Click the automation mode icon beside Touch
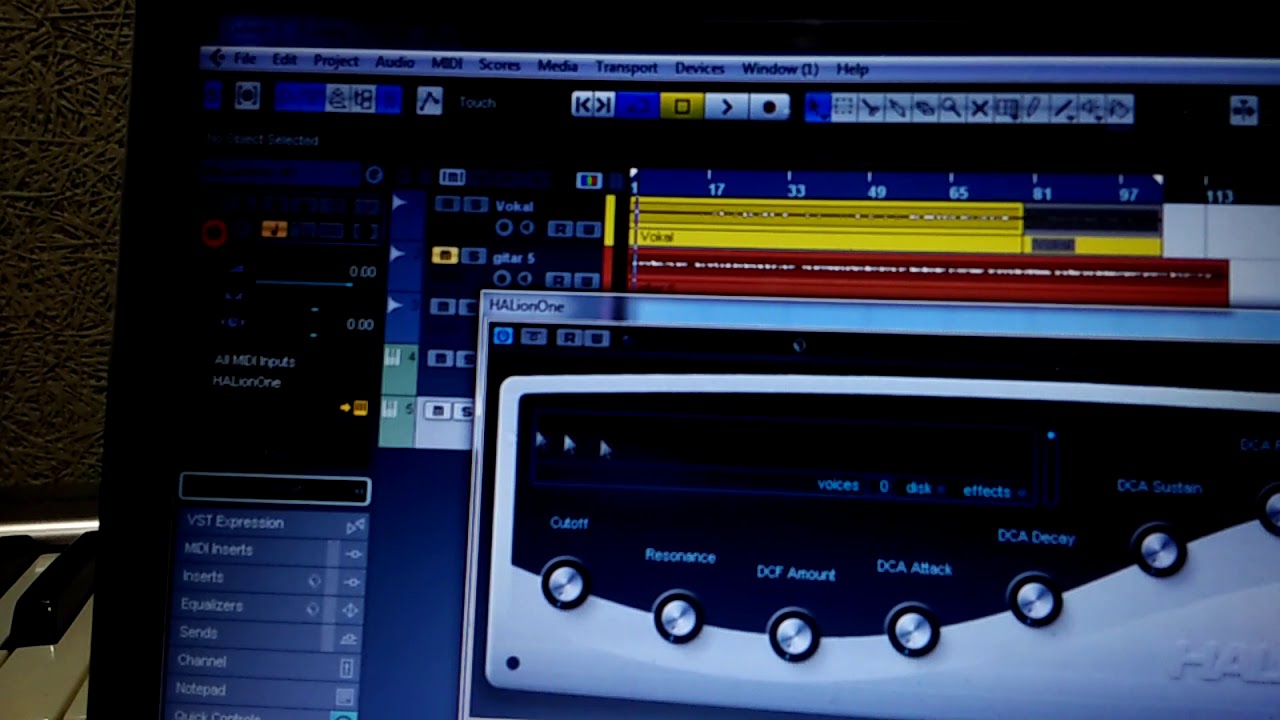1280x720 pixels. (x=429, y=100)
